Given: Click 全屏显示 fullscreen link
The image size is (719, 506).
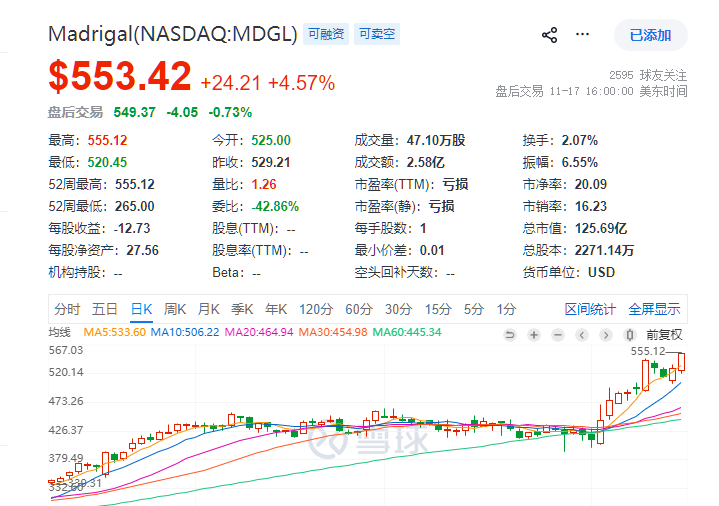Looking at the screenshot, I should point(654,309).
